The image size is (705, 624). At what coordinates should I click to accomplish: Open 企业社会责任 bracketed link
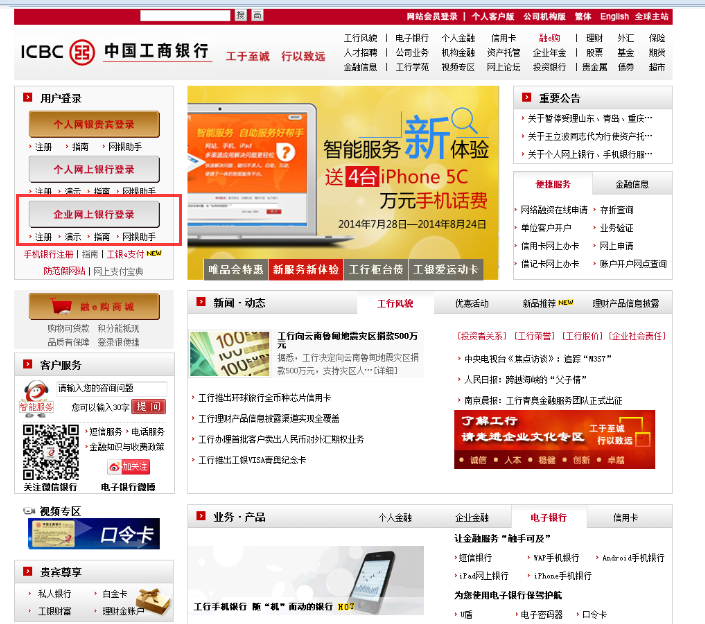coord(637,336)
